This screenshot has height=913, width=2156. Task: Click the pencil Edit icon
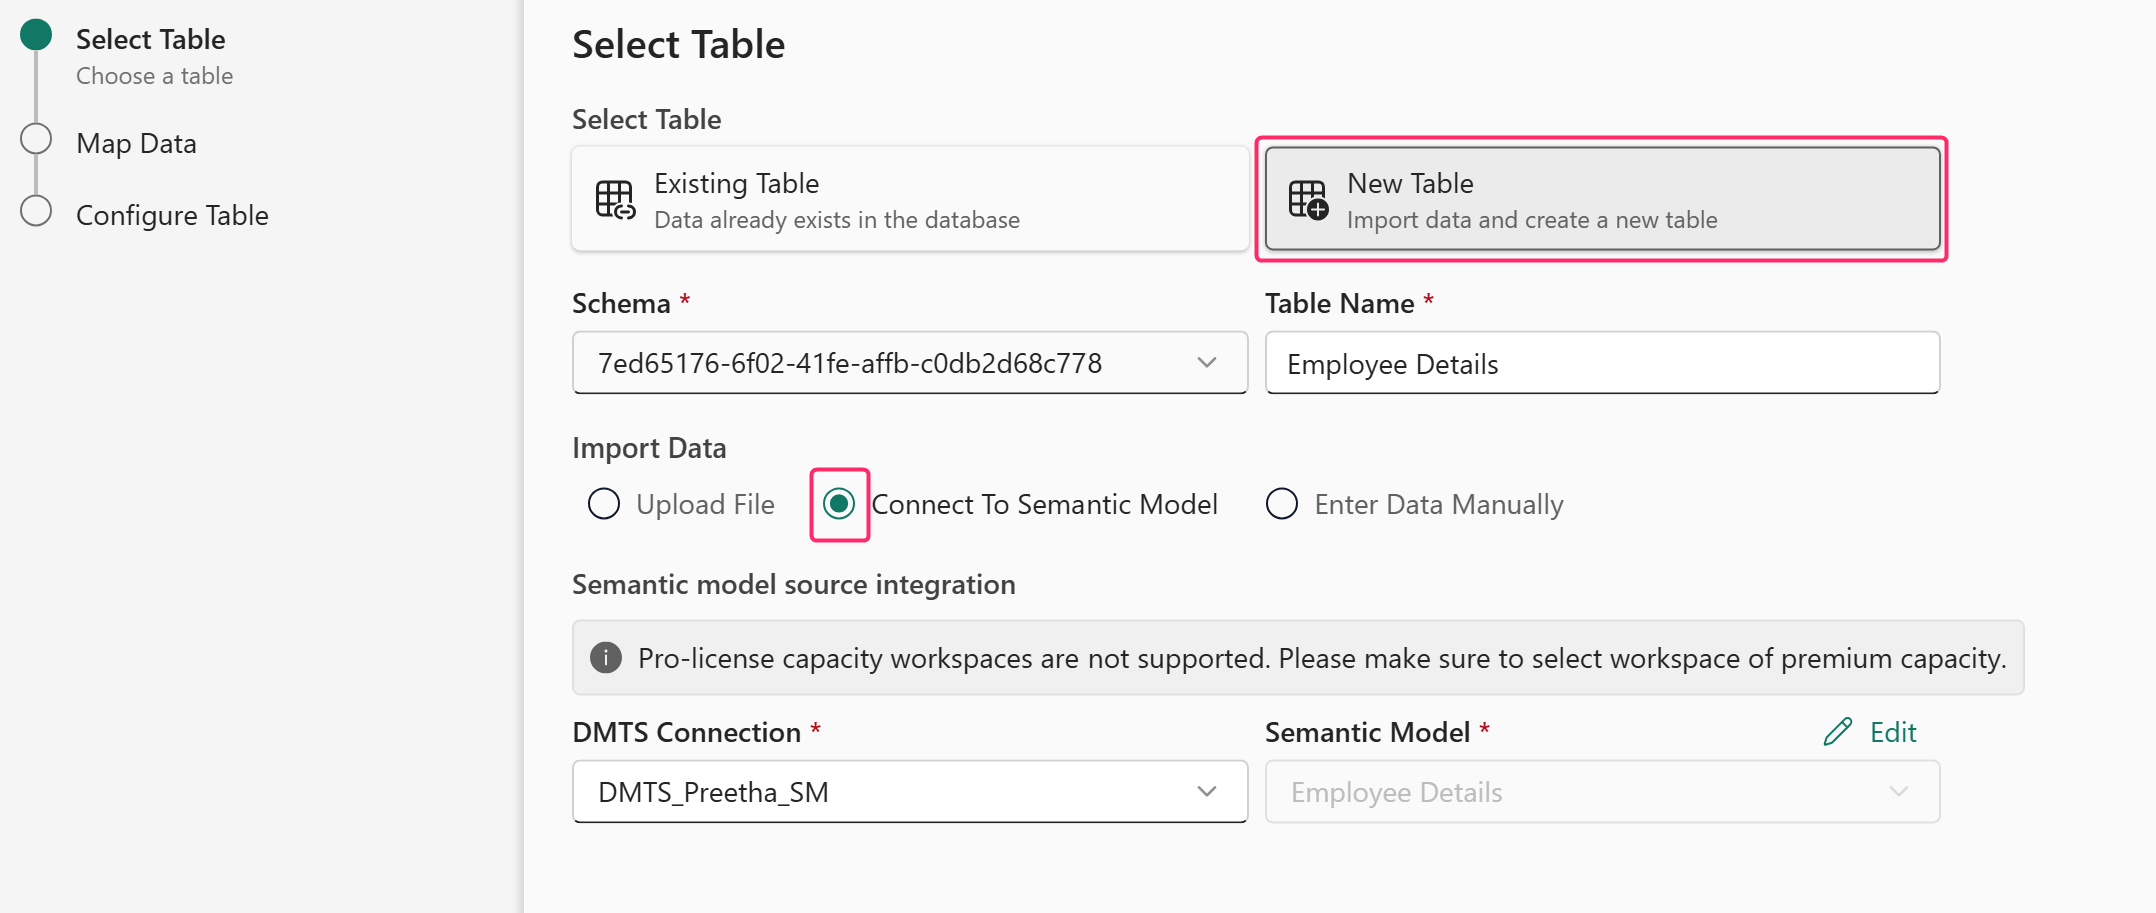click(x=1837, y=732)
